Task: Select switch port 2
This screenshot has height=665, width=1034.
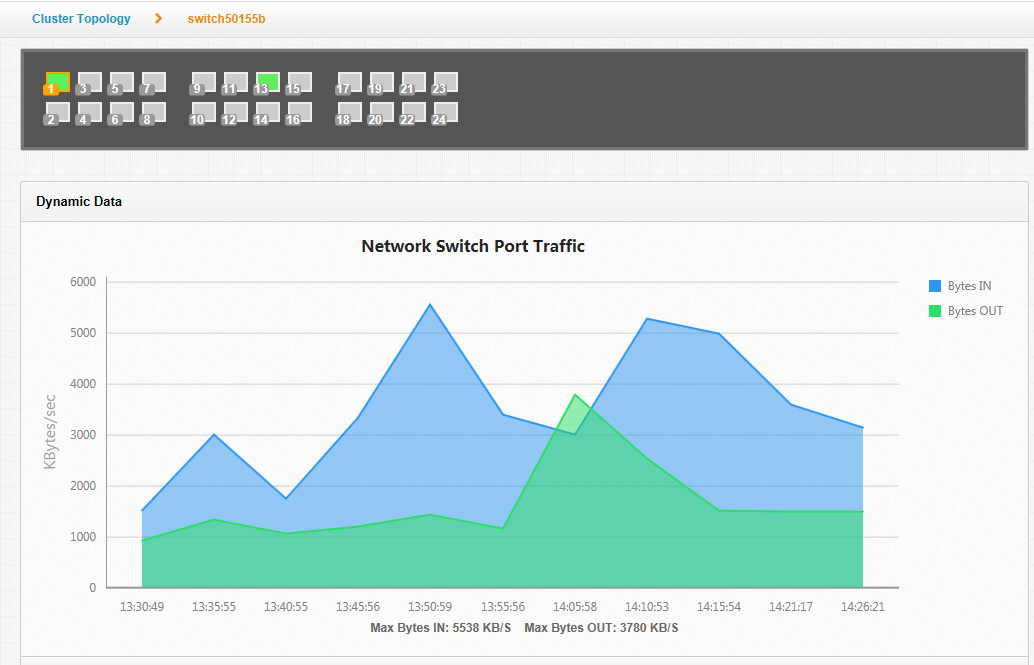Action: click(57, 113)
